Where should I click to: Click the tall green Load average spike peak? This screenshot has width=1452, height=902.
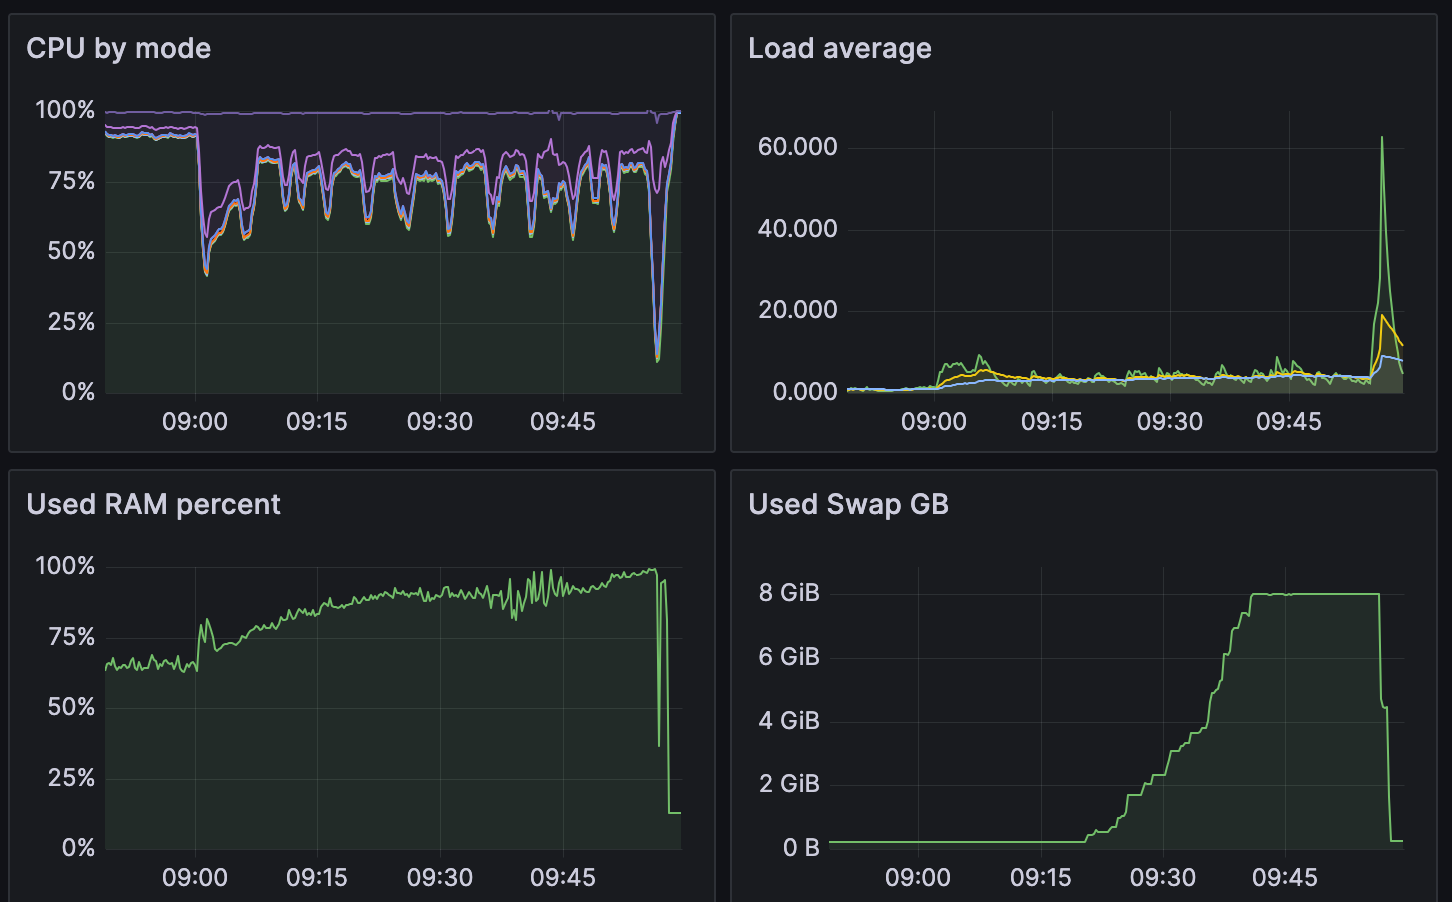[x=1382, y=139]
